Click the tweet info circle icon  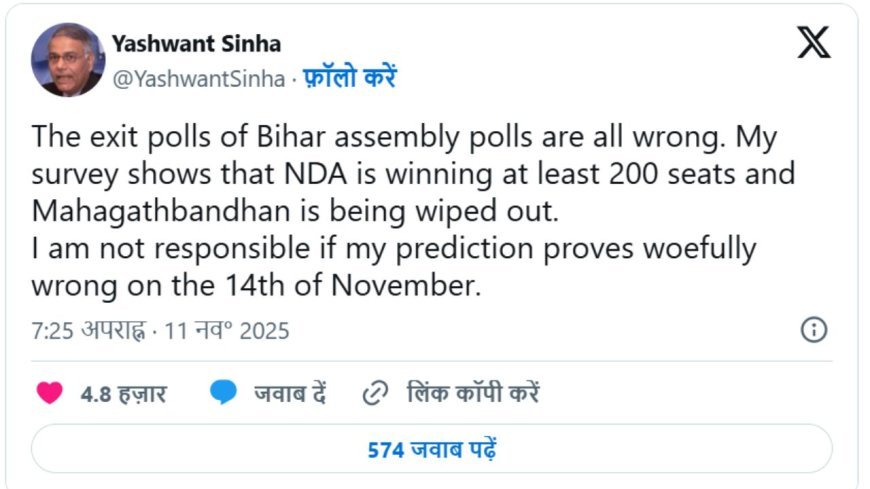pyautogui.click(x=814, y=330)
